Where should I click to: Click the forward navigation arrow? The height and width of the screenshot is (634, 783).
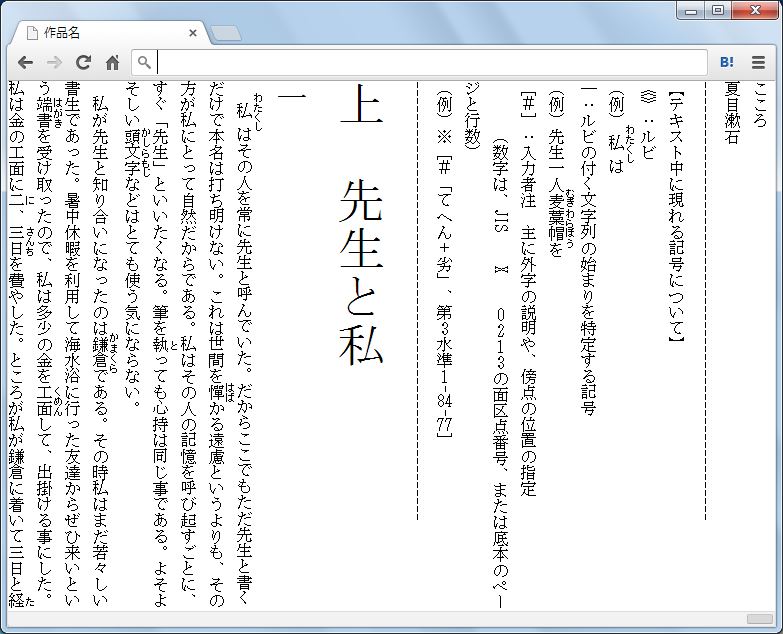click(x=54, y=62)
